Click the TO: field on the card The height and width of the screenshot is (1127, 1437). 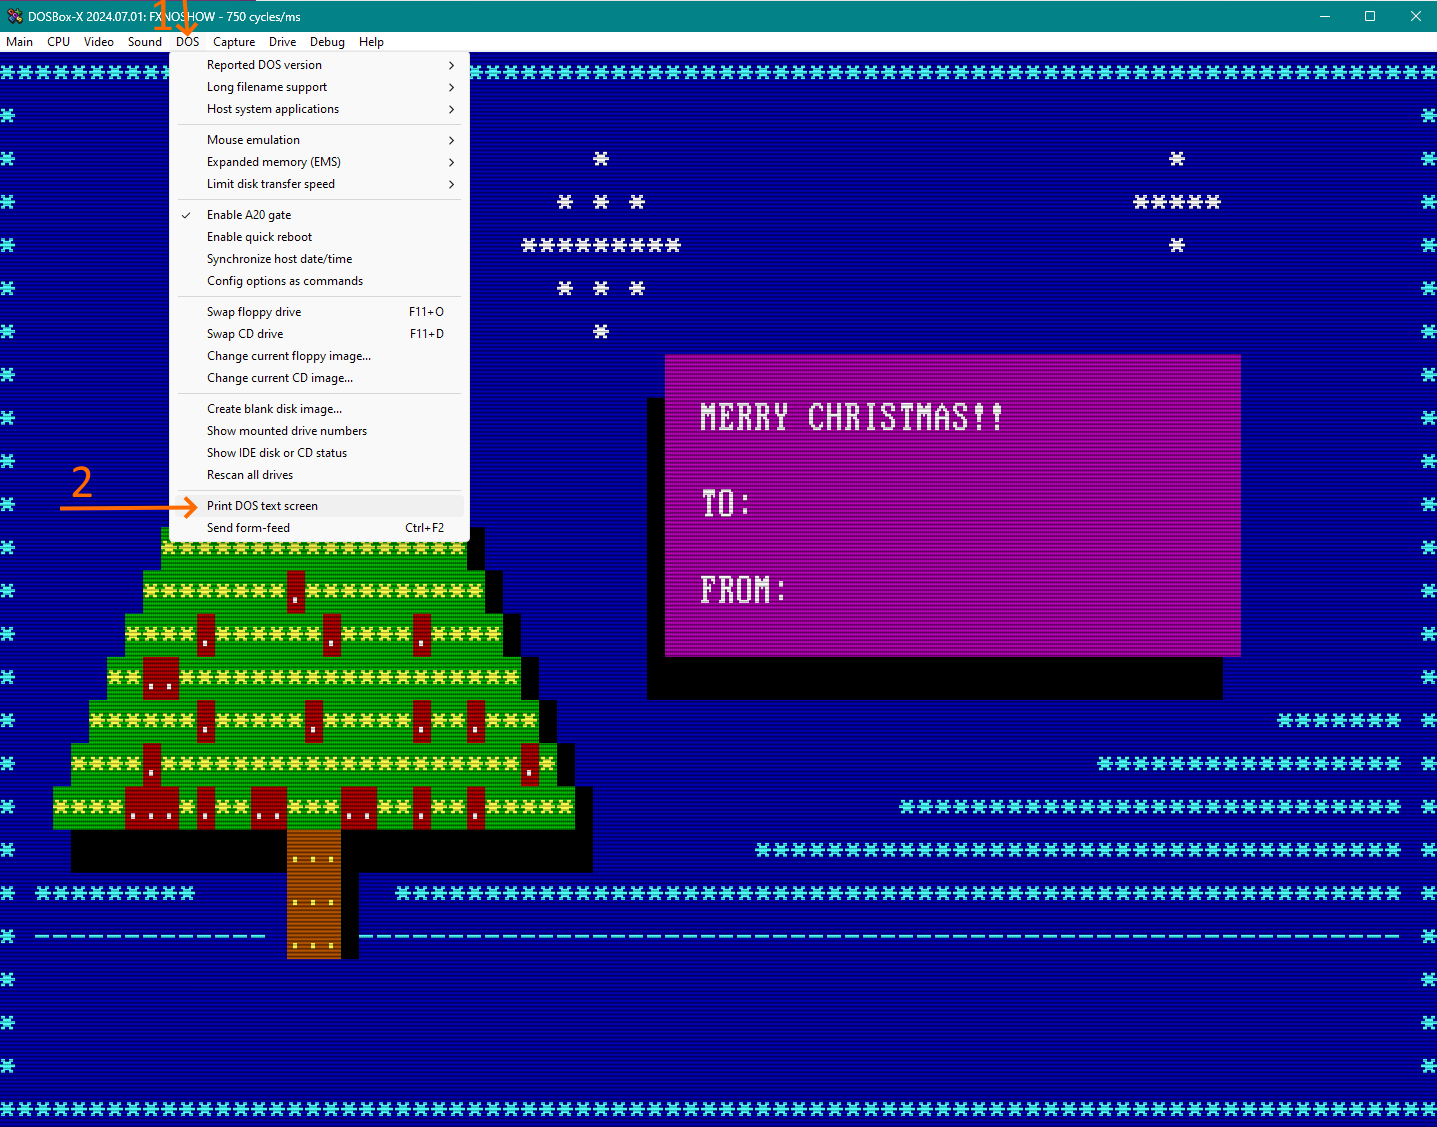tap(725, 503)
